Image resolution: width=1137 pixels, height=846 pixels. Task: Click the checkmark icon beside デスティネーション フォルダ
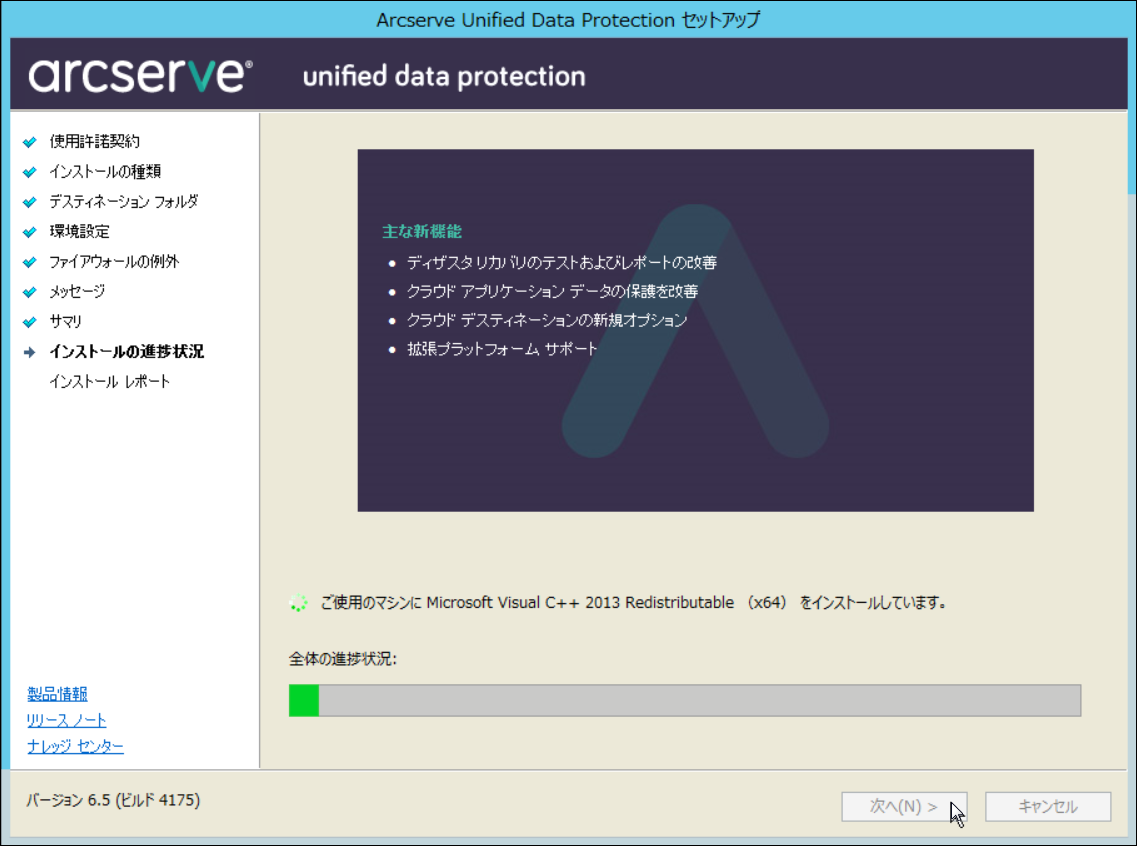[30, 202]
